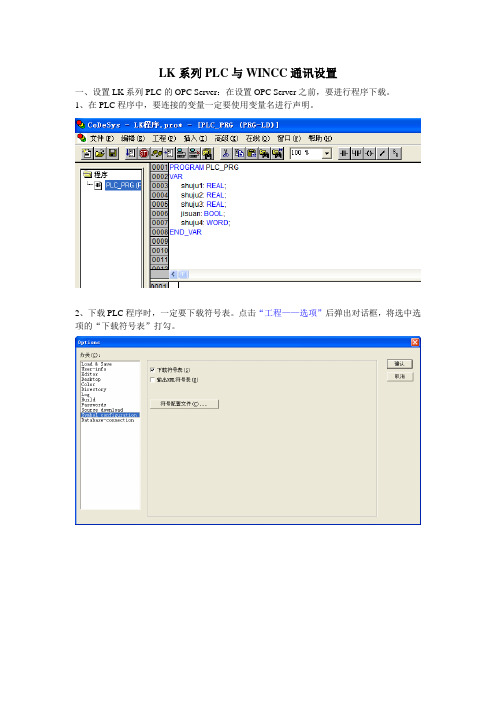Insert a contact with the contact icon
Viewport: 496px width, 702px height.
[344, 154]
